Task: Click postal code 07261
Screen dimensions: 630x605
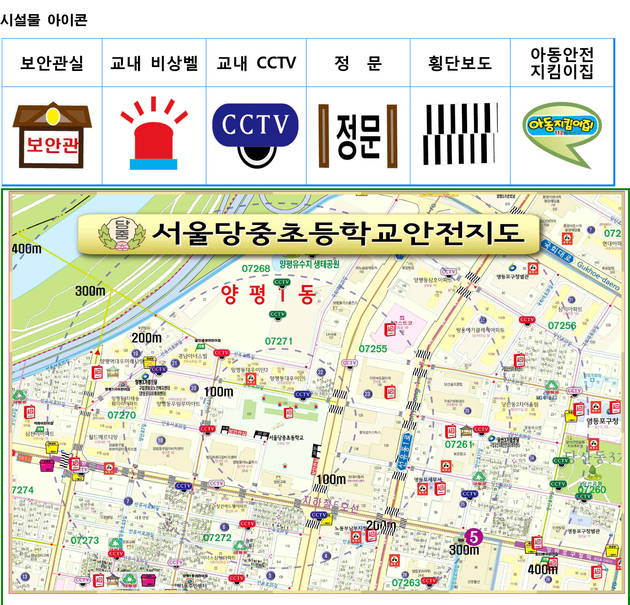Action: click(459, 444)
